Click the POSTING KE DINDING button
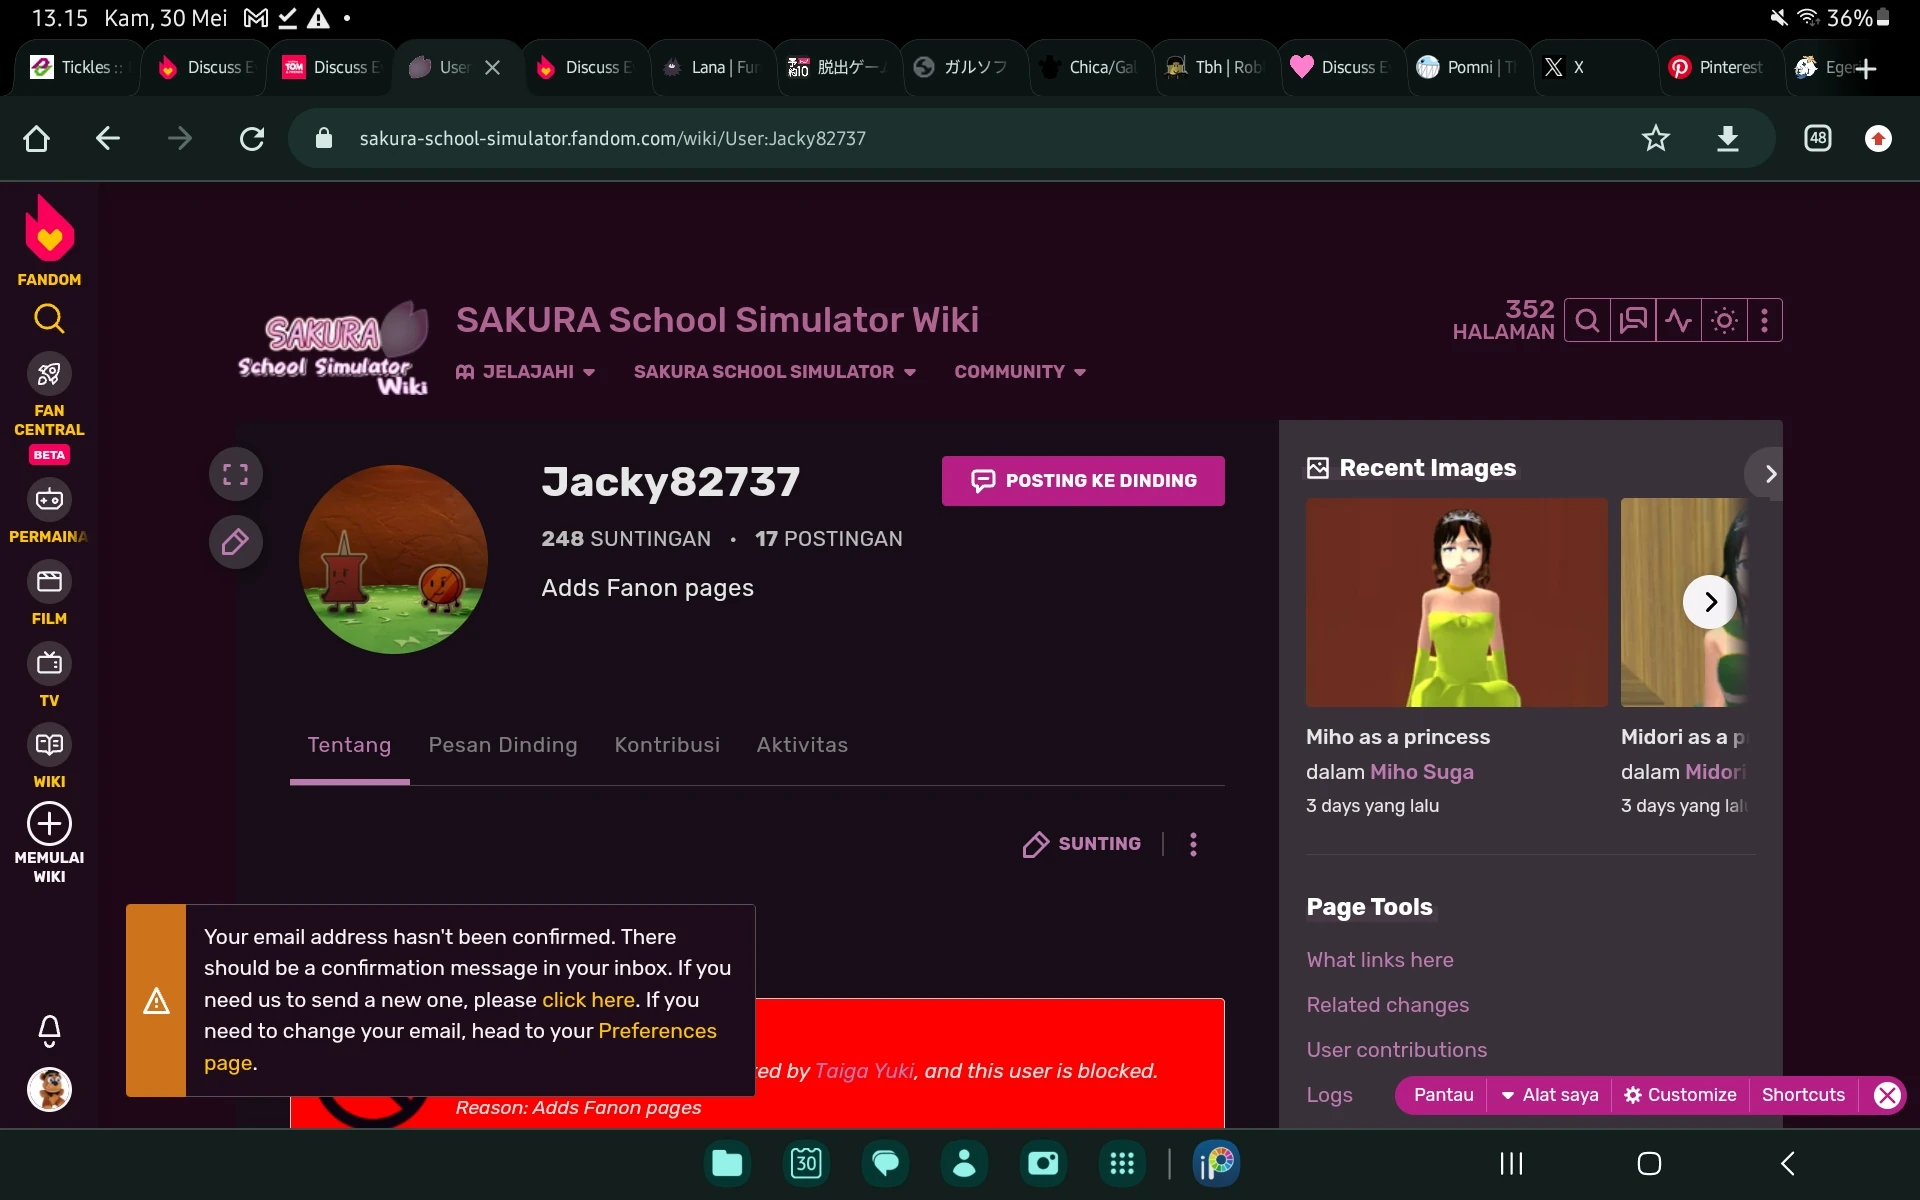The image size is (1920, 1200). coord(1083,481)
